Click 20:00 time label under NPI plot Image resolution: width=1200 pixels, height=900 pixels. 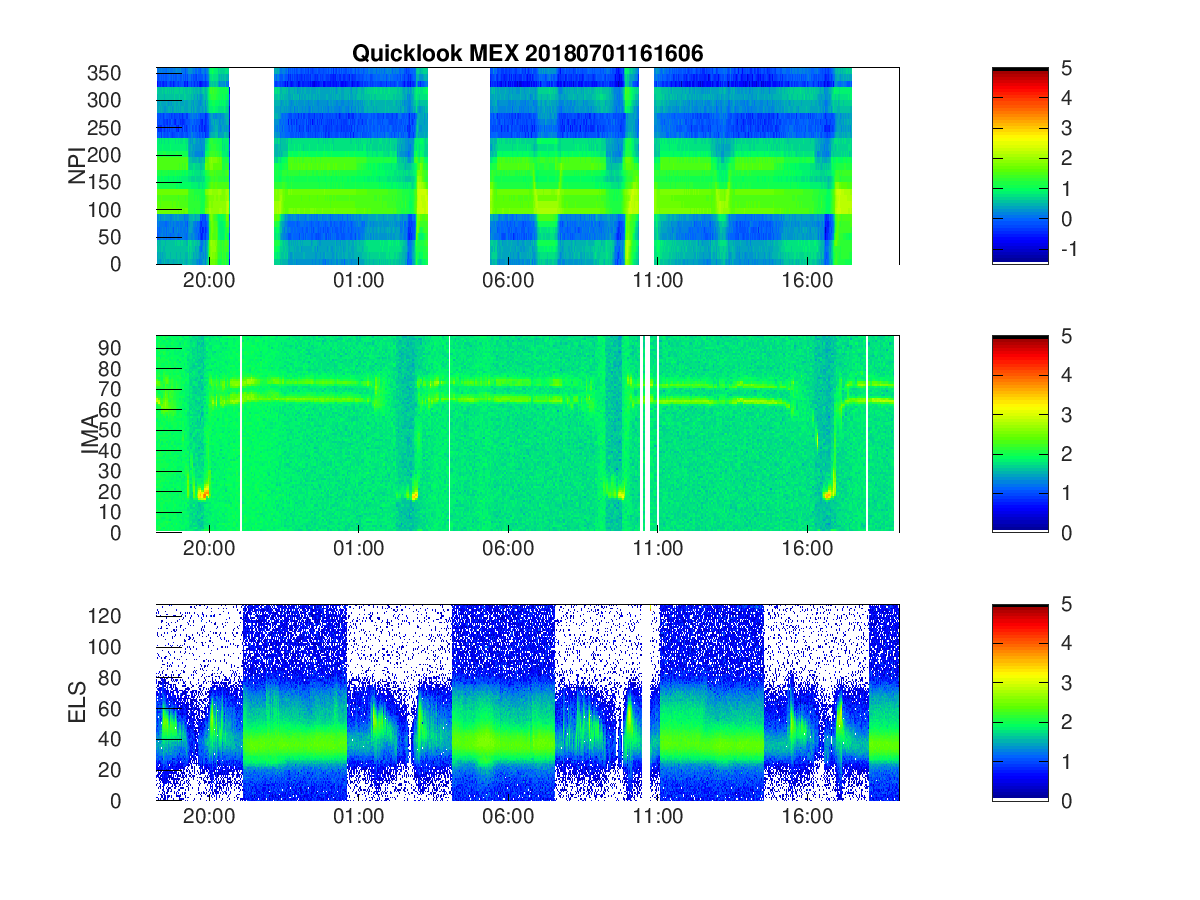[209, 281]
